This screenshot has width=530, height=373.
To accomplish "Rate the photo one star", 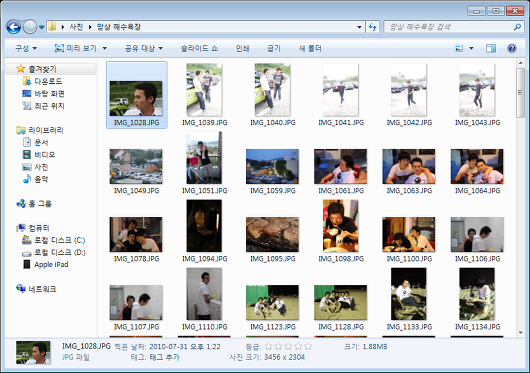I will 268,346.
